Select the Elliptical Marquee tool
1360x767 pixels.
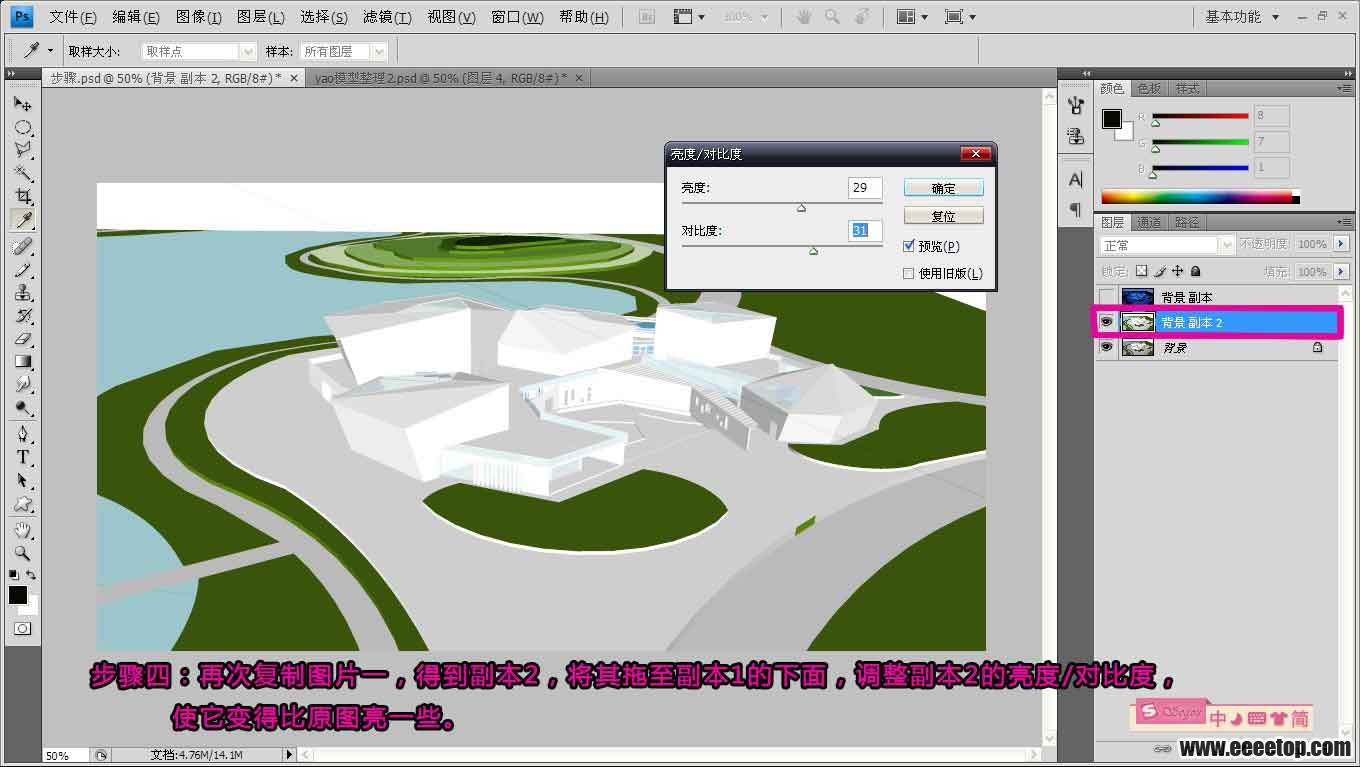[22, 127]
